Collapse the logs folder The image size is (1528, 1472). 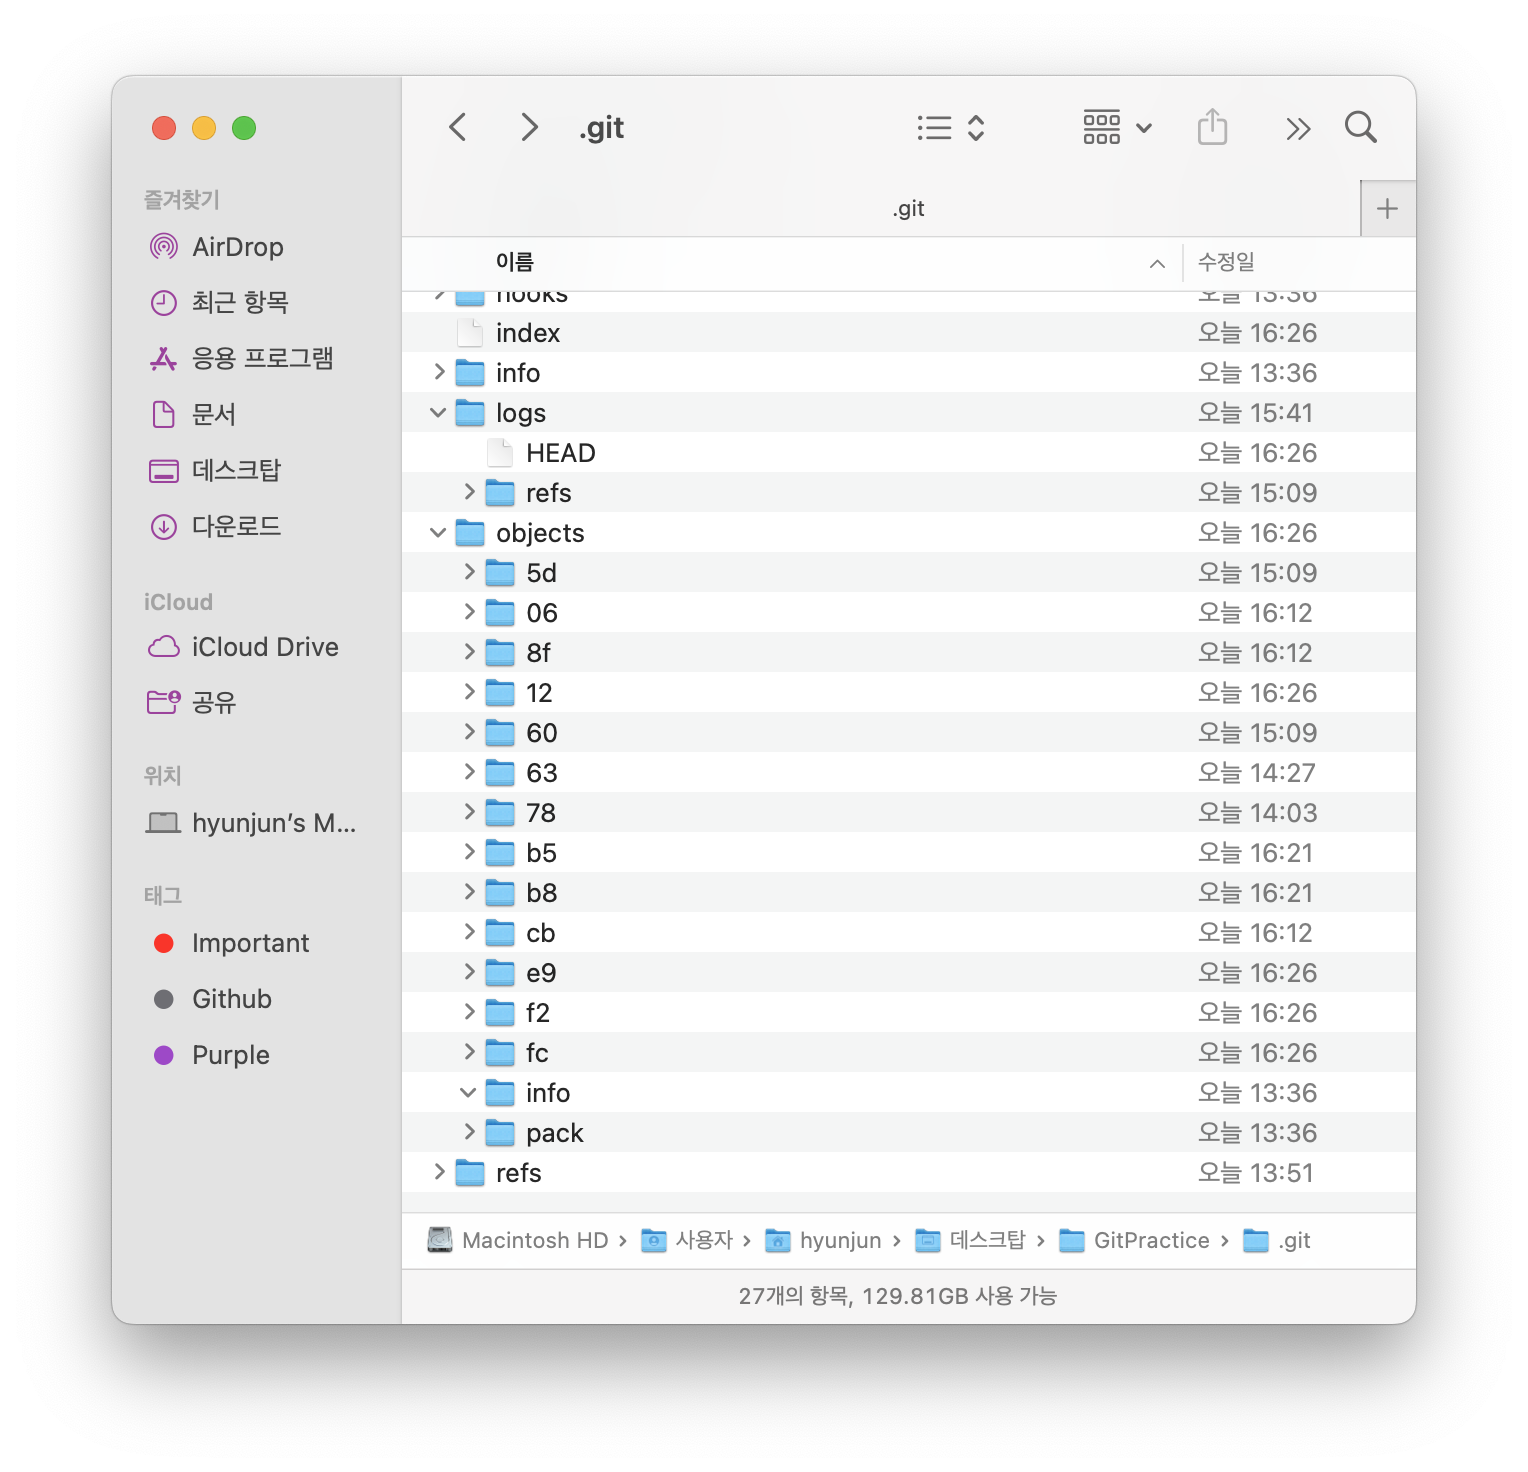pos(438,412)
